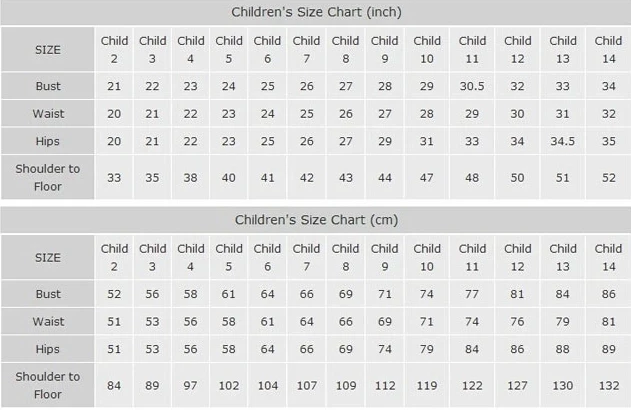Click the Child 2 column header in inch chart
This screenshot has height=410, width=631.
pyautogui.click(x=114, y=49)
